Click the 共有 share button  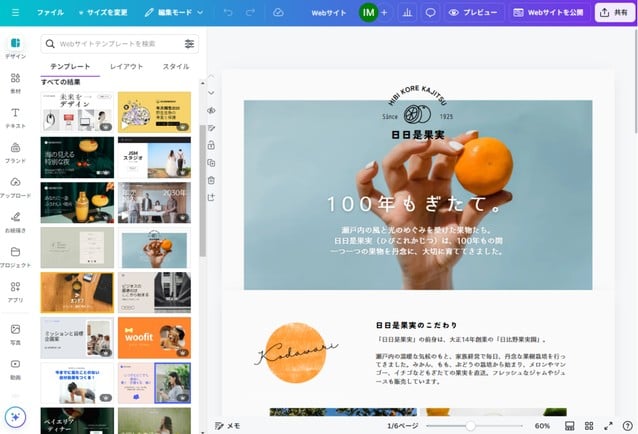tap(614, 13)
